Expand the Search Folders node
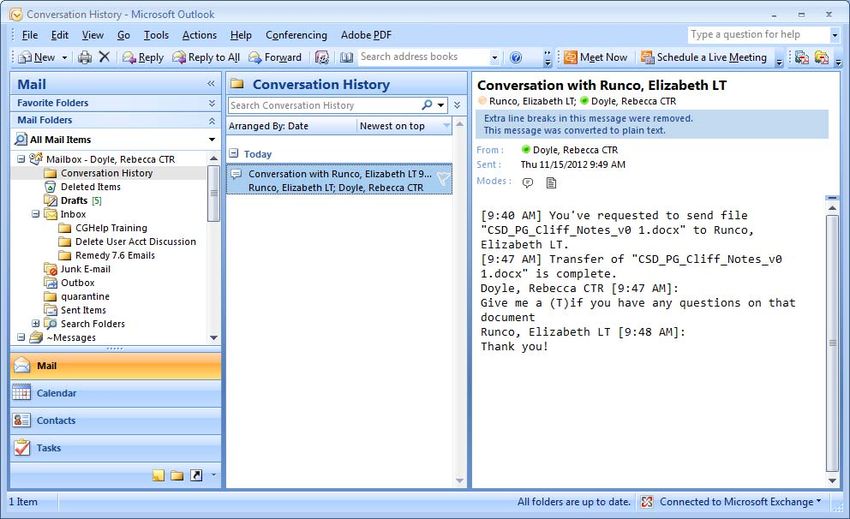Image resolution: width=850 pixels, height=519 pixels. pyautogui.click(x=35, y=324)
